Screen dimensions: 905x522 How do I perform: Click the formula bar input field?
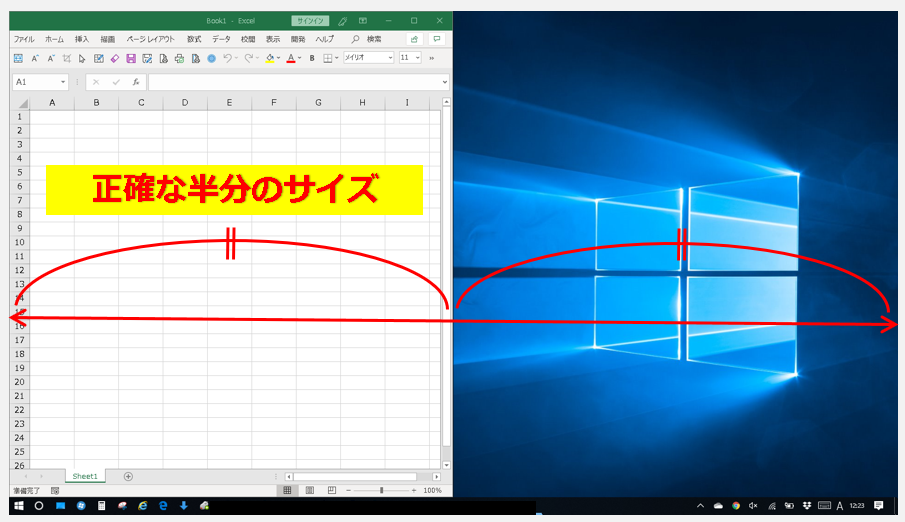point(295,82)
